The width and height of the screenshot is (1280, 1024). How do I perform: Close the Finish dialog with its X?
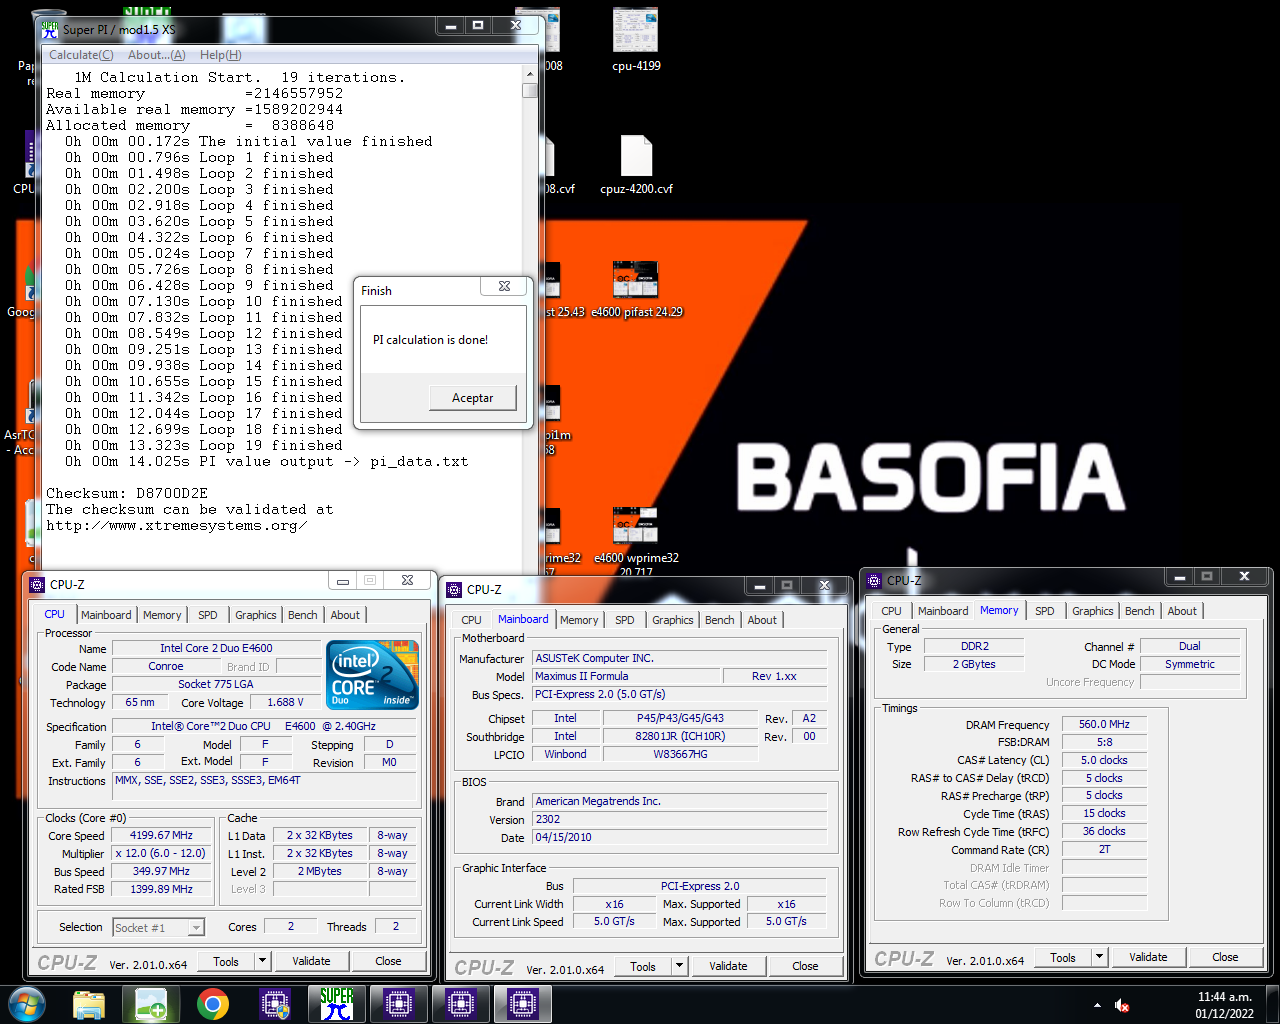[x=504, y=286]
